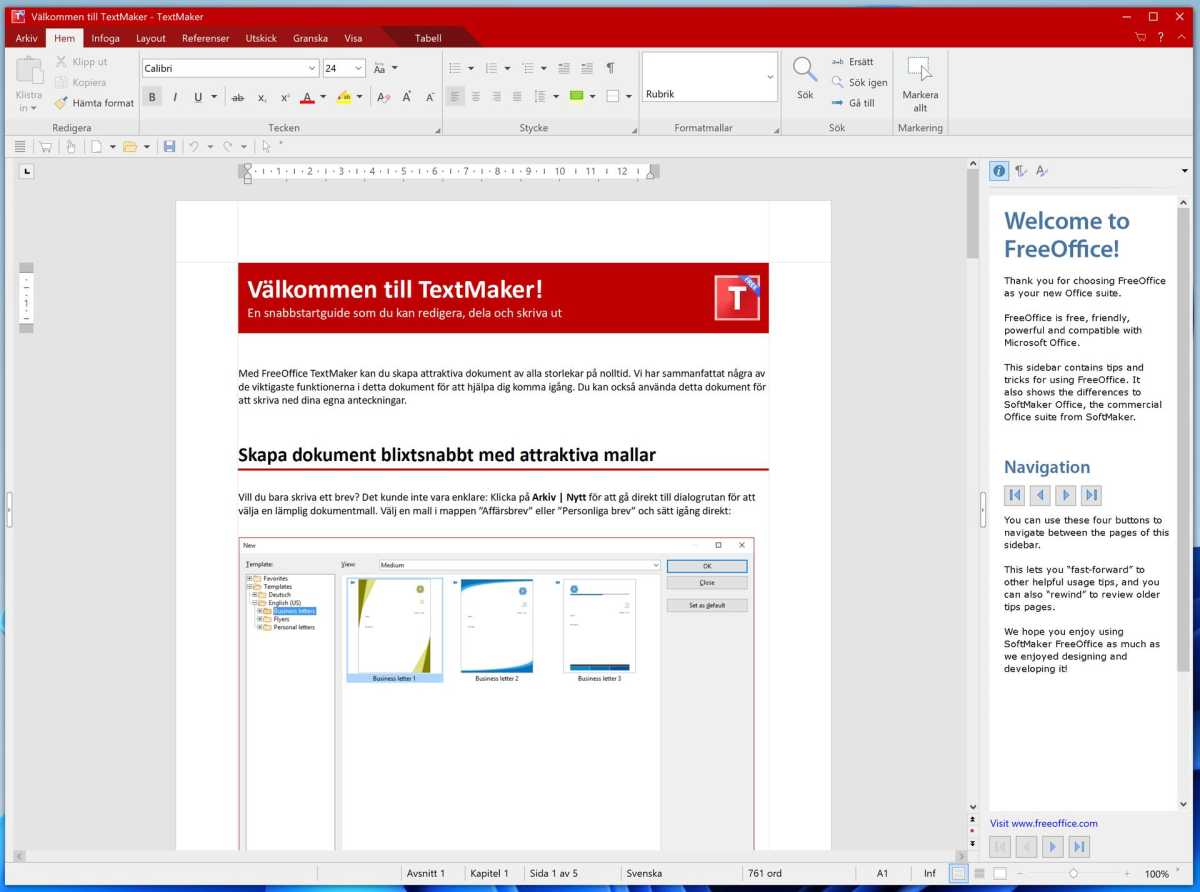Open the font size dropdown showing 24
Image resolution: width=1200 pixels, height=892 pixels.
click(360, 68)
